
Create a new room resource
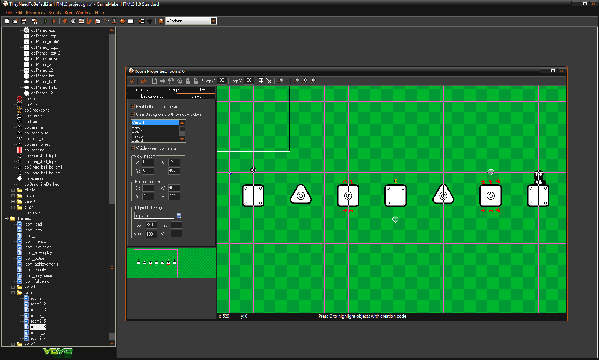(x=131, y=21)
